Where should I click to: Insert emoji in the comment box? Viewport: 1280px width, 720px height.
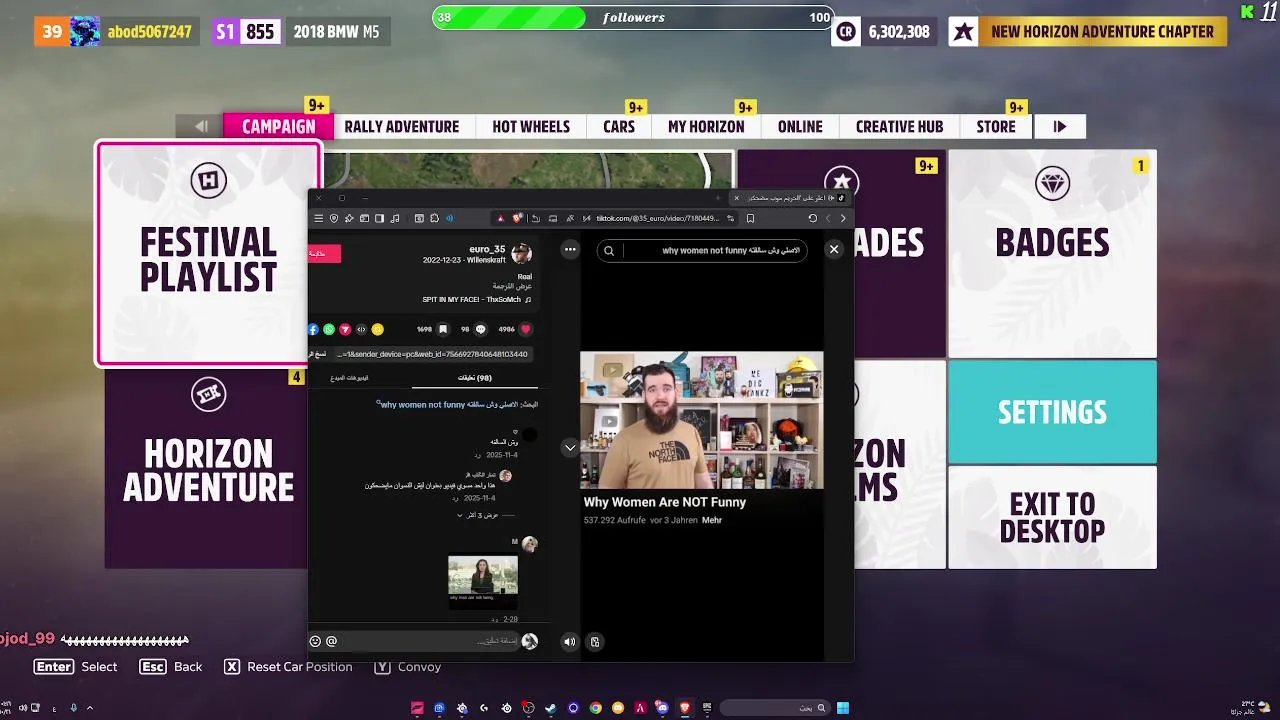315,641
